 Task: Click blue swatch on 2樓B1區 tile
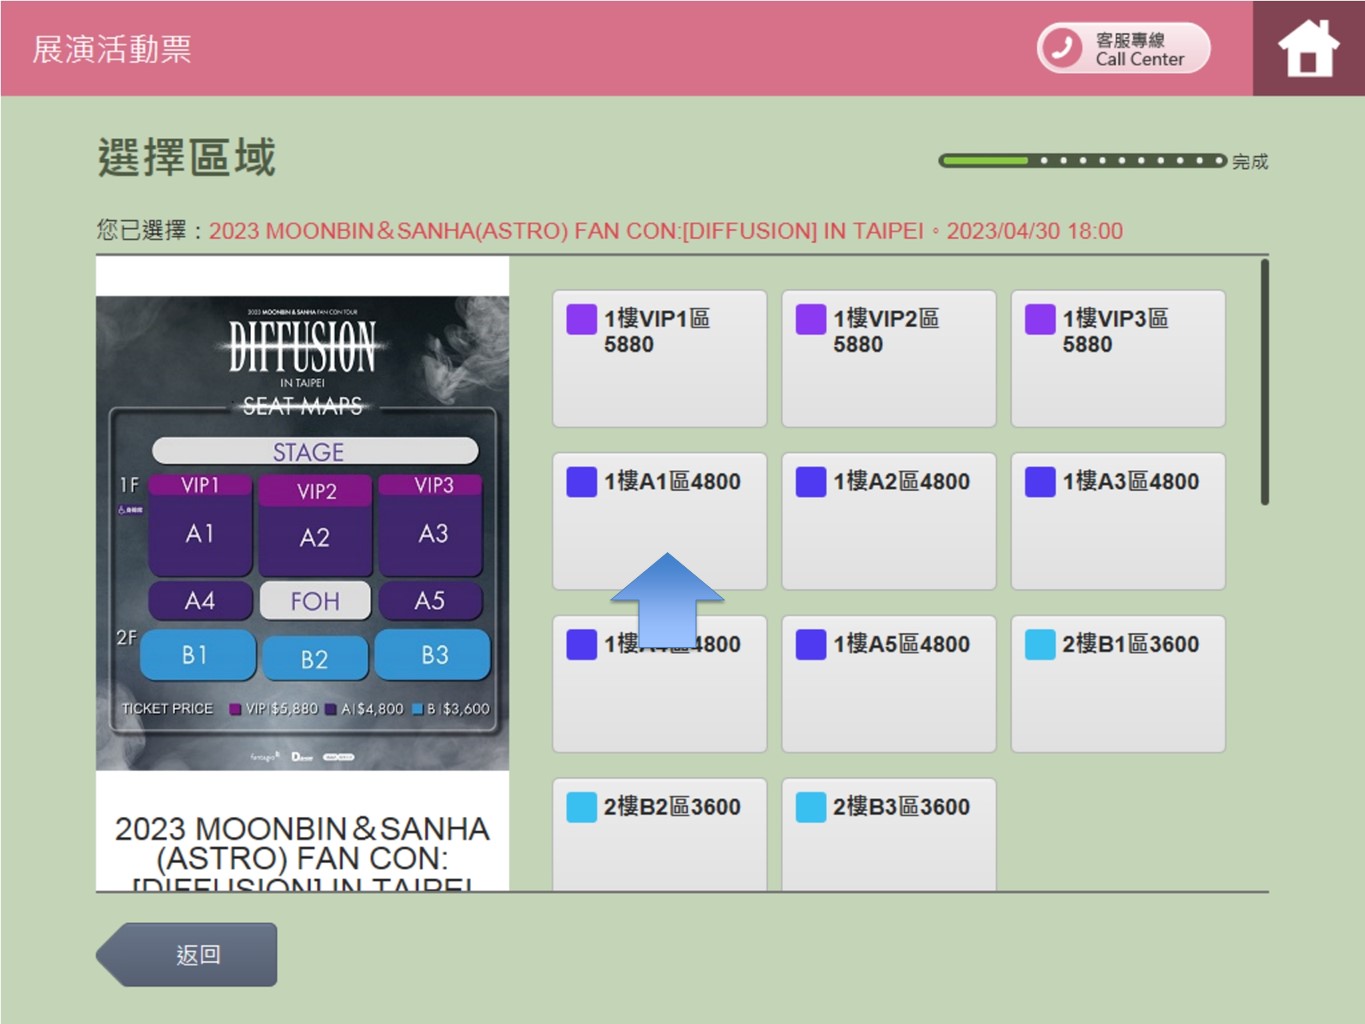click(1040, 644)
